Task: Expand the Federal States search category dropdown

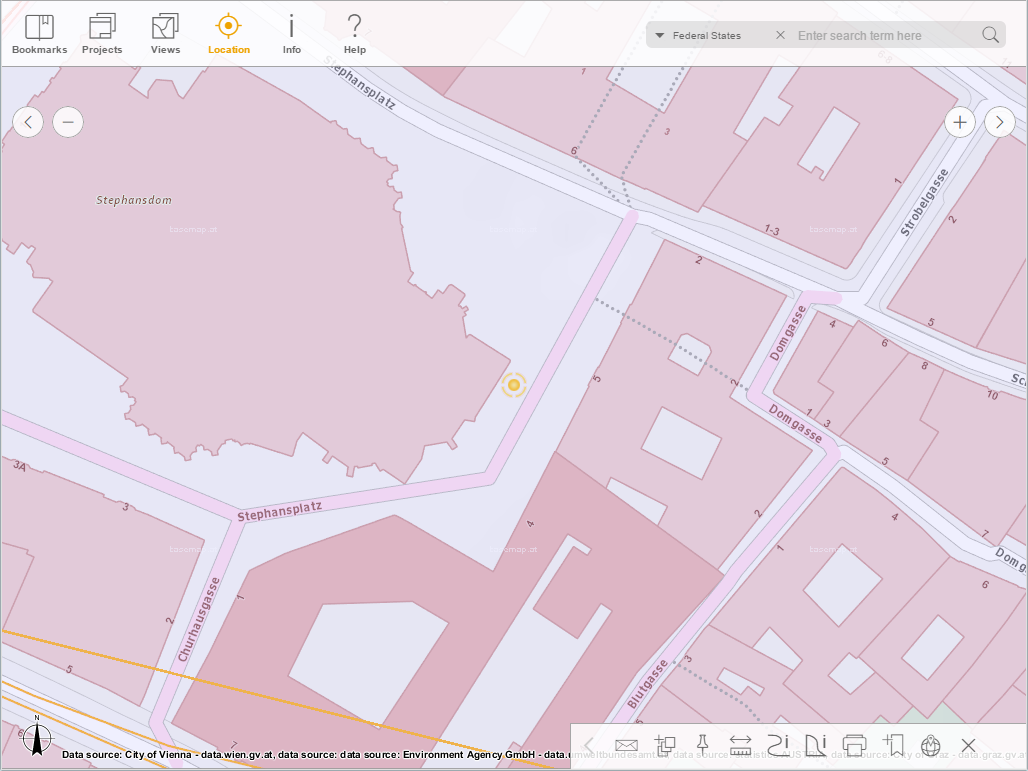Action: click(x=659, y=34)
